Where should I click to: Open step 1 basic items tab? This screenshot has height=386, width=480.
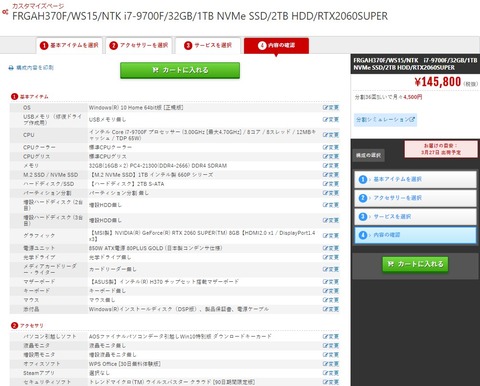pos(70,45)
